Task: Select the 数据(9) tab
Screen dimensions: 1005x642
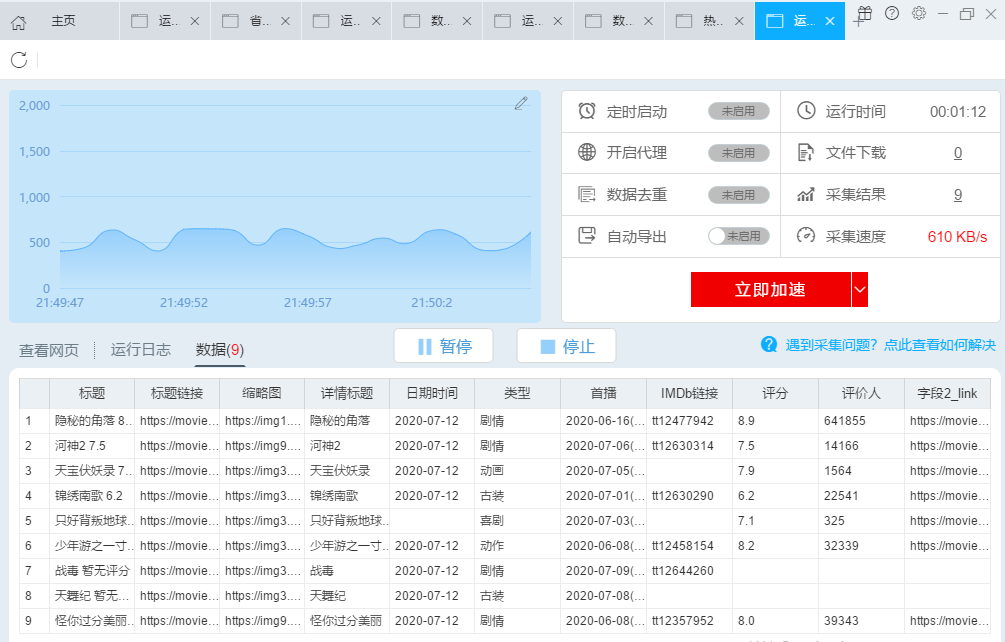Action: (x=220, y=349)
